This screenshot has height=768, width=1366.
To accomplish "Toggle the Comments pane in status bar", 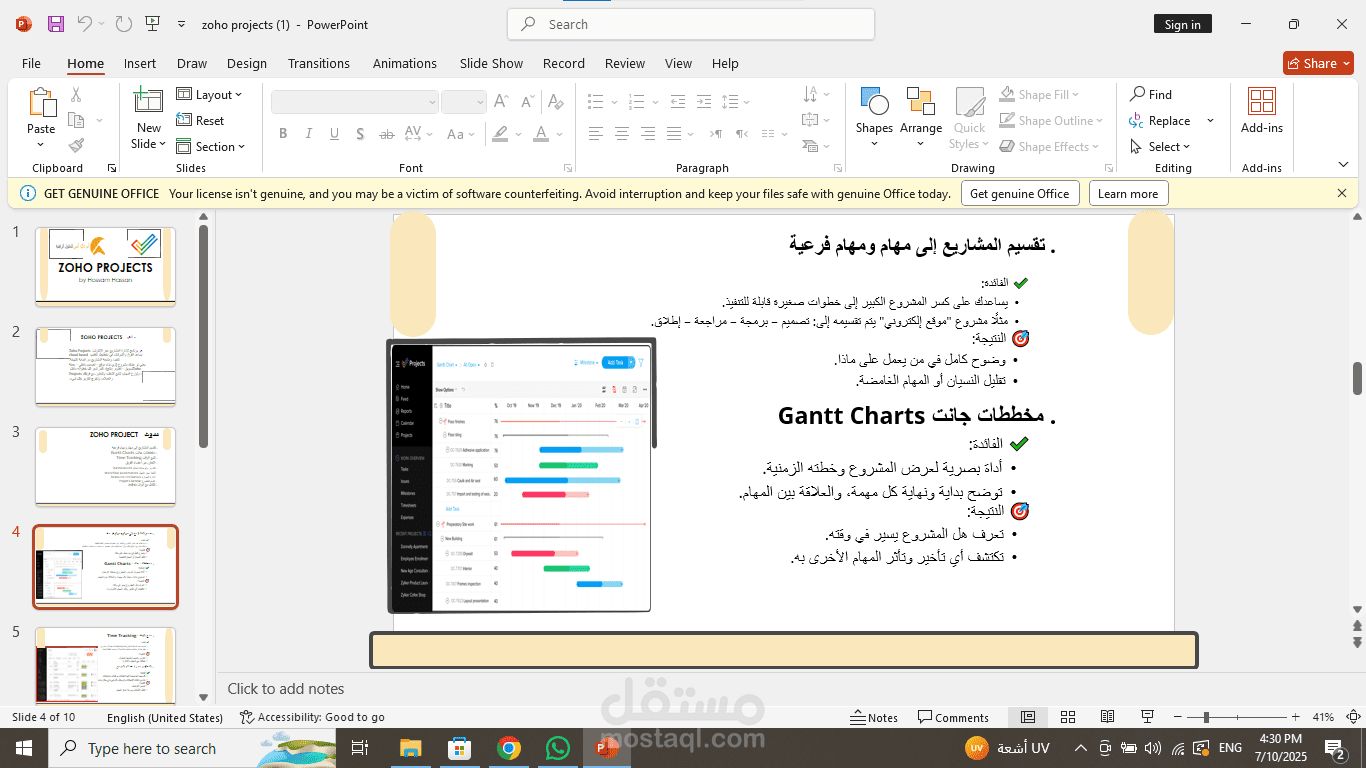I will [x=954, y=717].
